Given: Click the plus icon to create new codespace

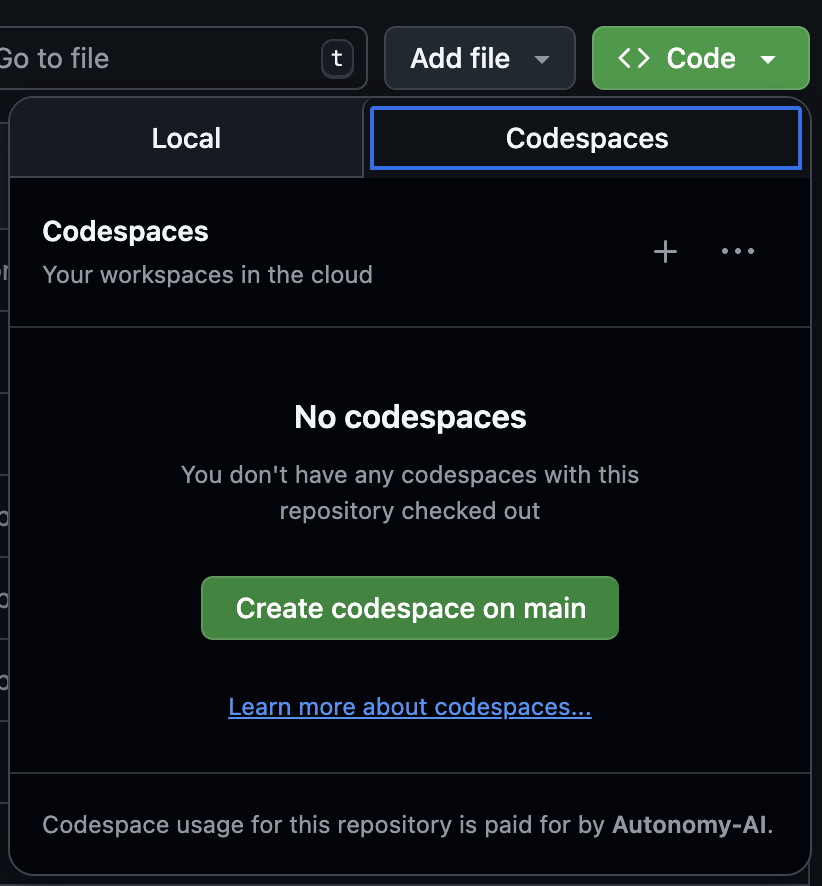Looking at the screenshot, I should click(665, 251).
